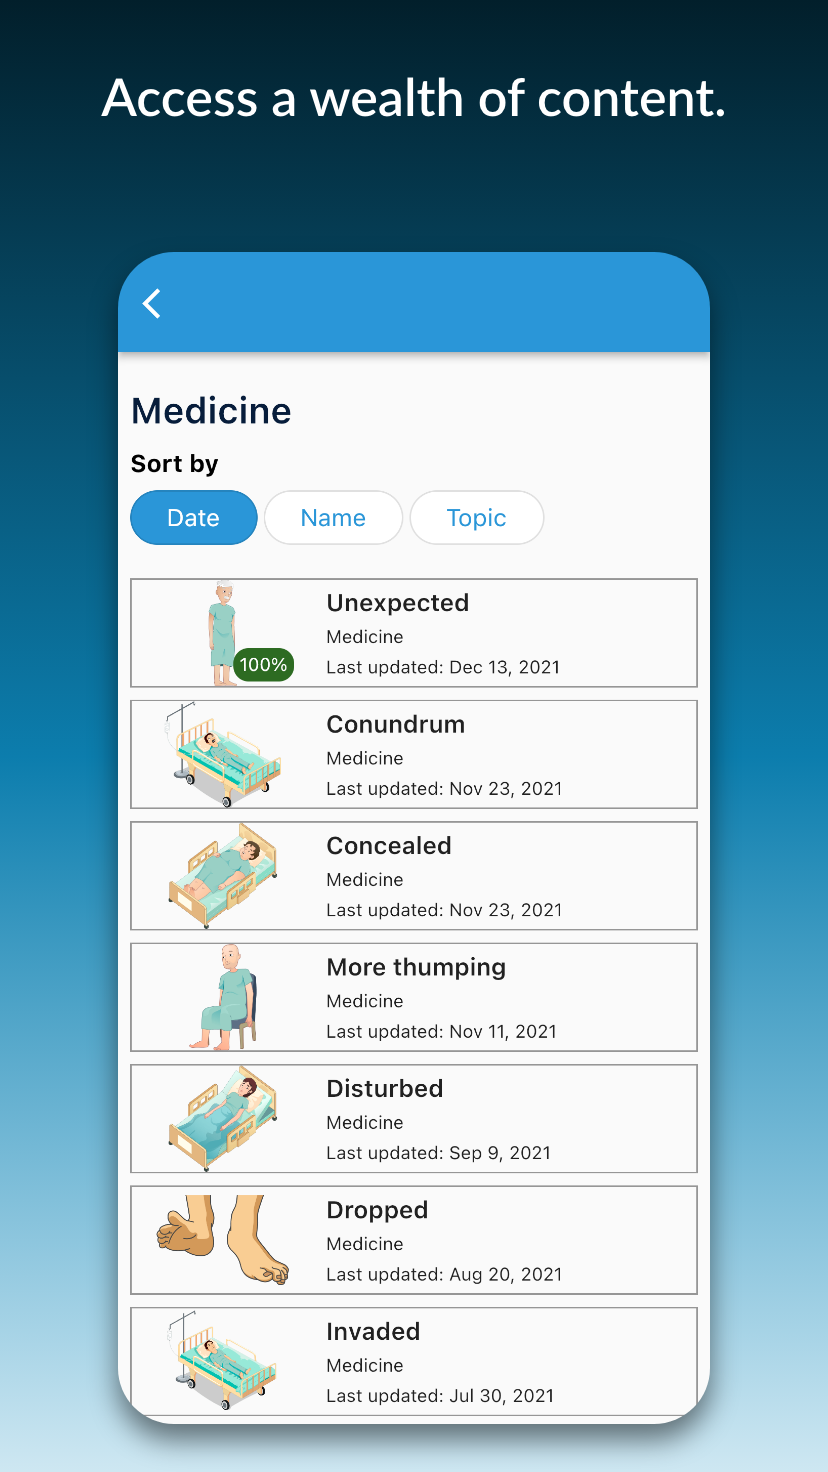The width and height of the screenshot is (828, 1472).
Task: Open the Invaded case entry
Action: tap(414, 1361)
